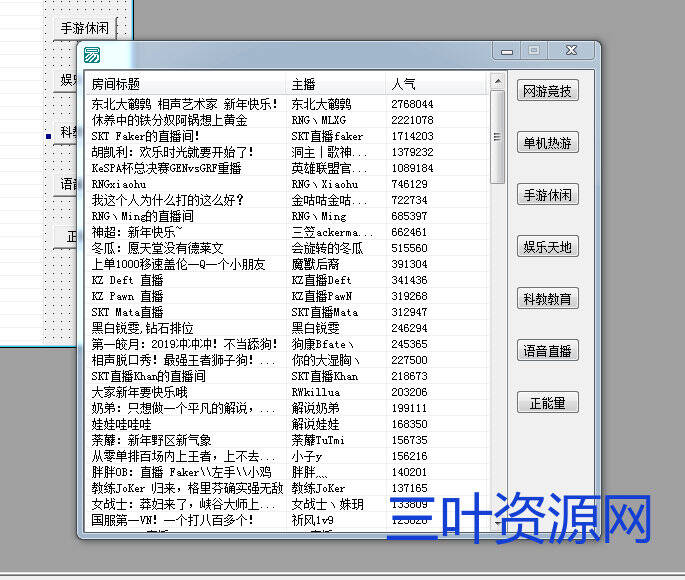Click the 网游竞技 button

pyautogui.click(x=547, y=91)
